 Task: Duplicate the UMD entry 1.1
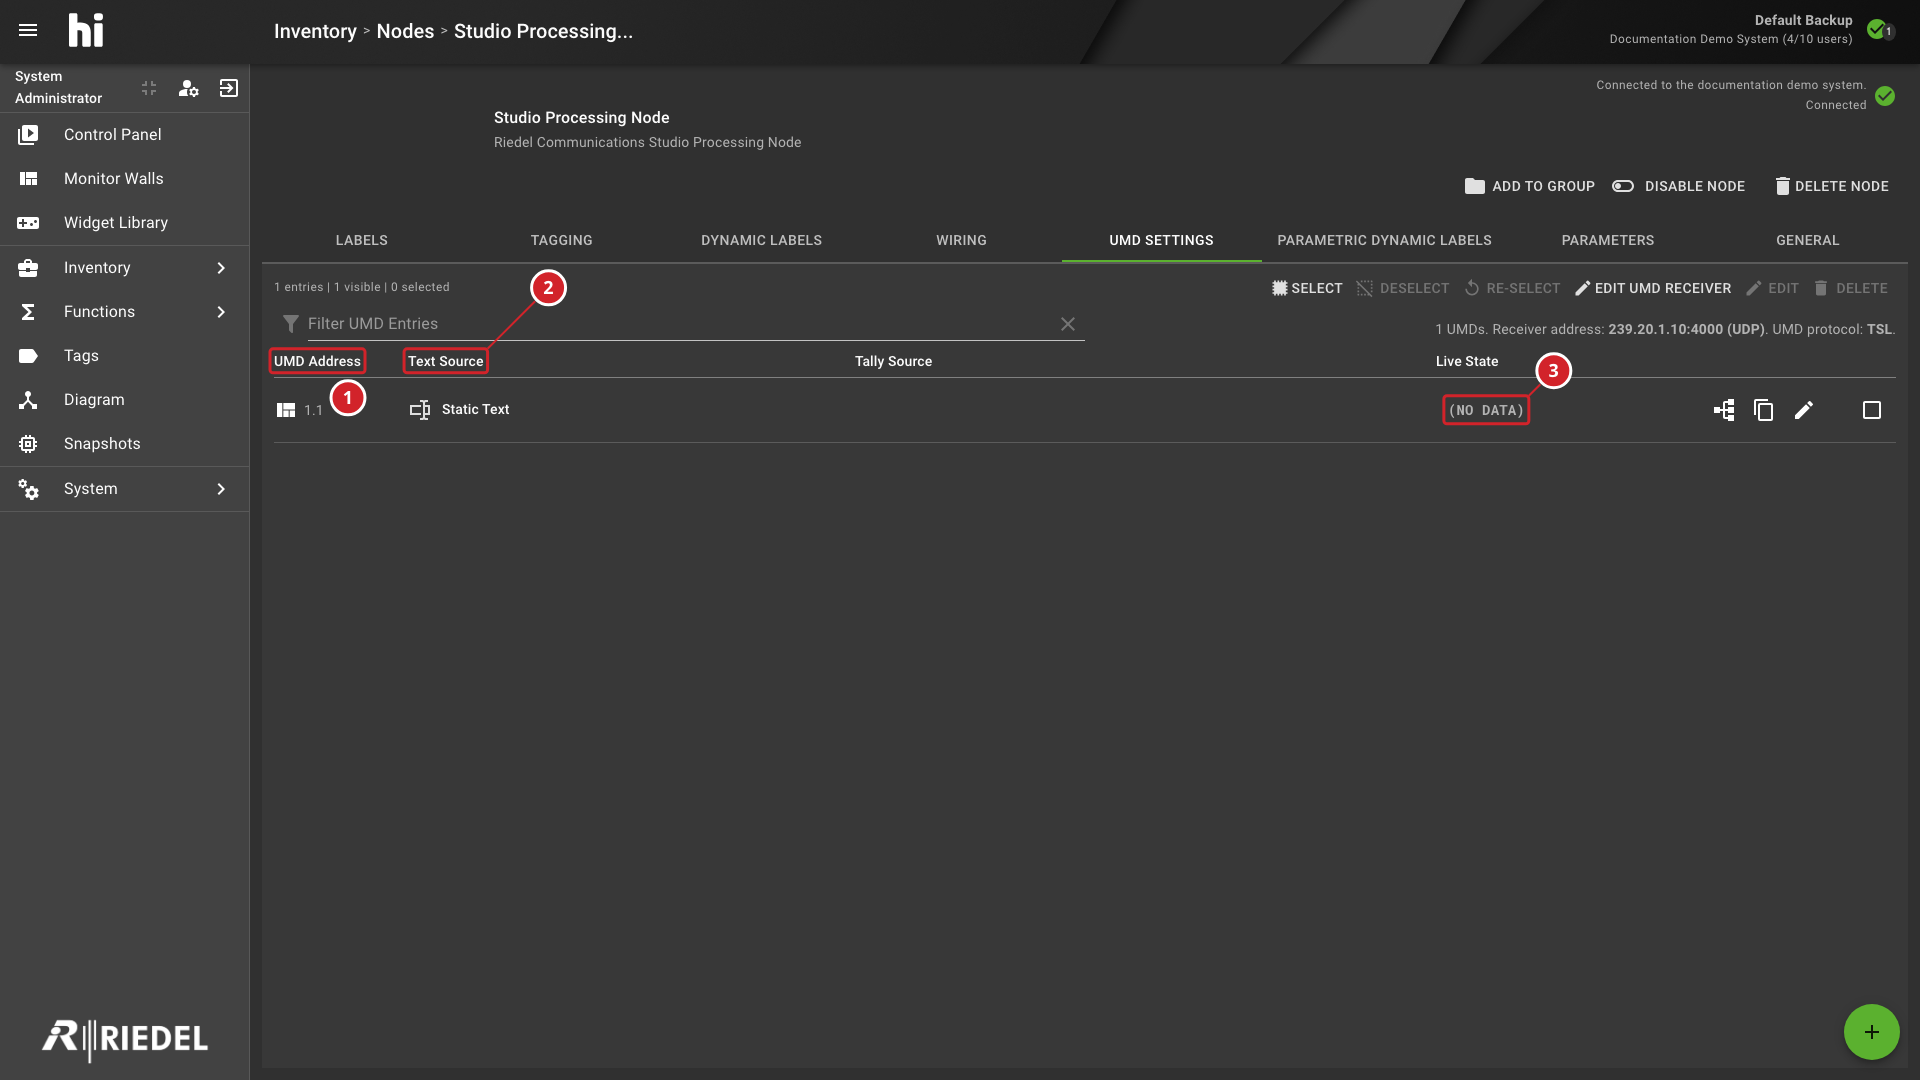(1764, 410)
